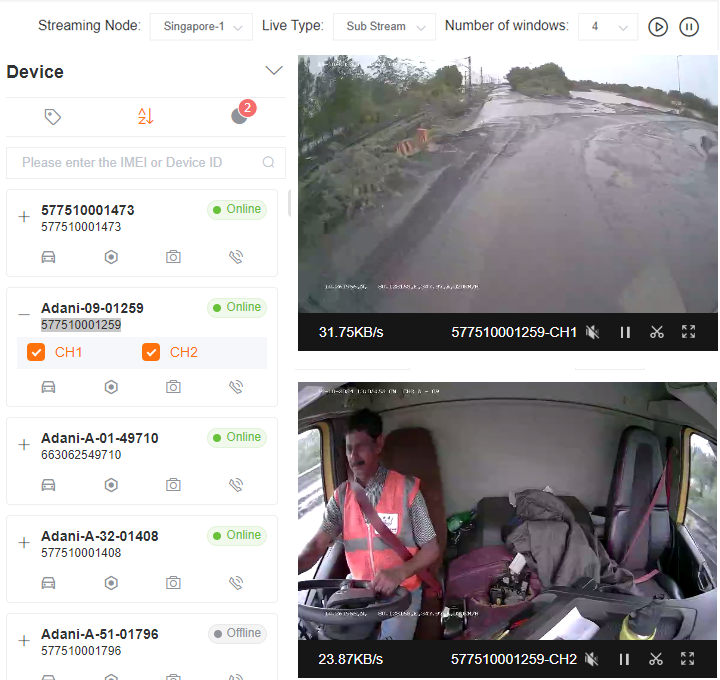Click the 663062549710 device ID text
720x680 pixels.
tap(81, 455)
